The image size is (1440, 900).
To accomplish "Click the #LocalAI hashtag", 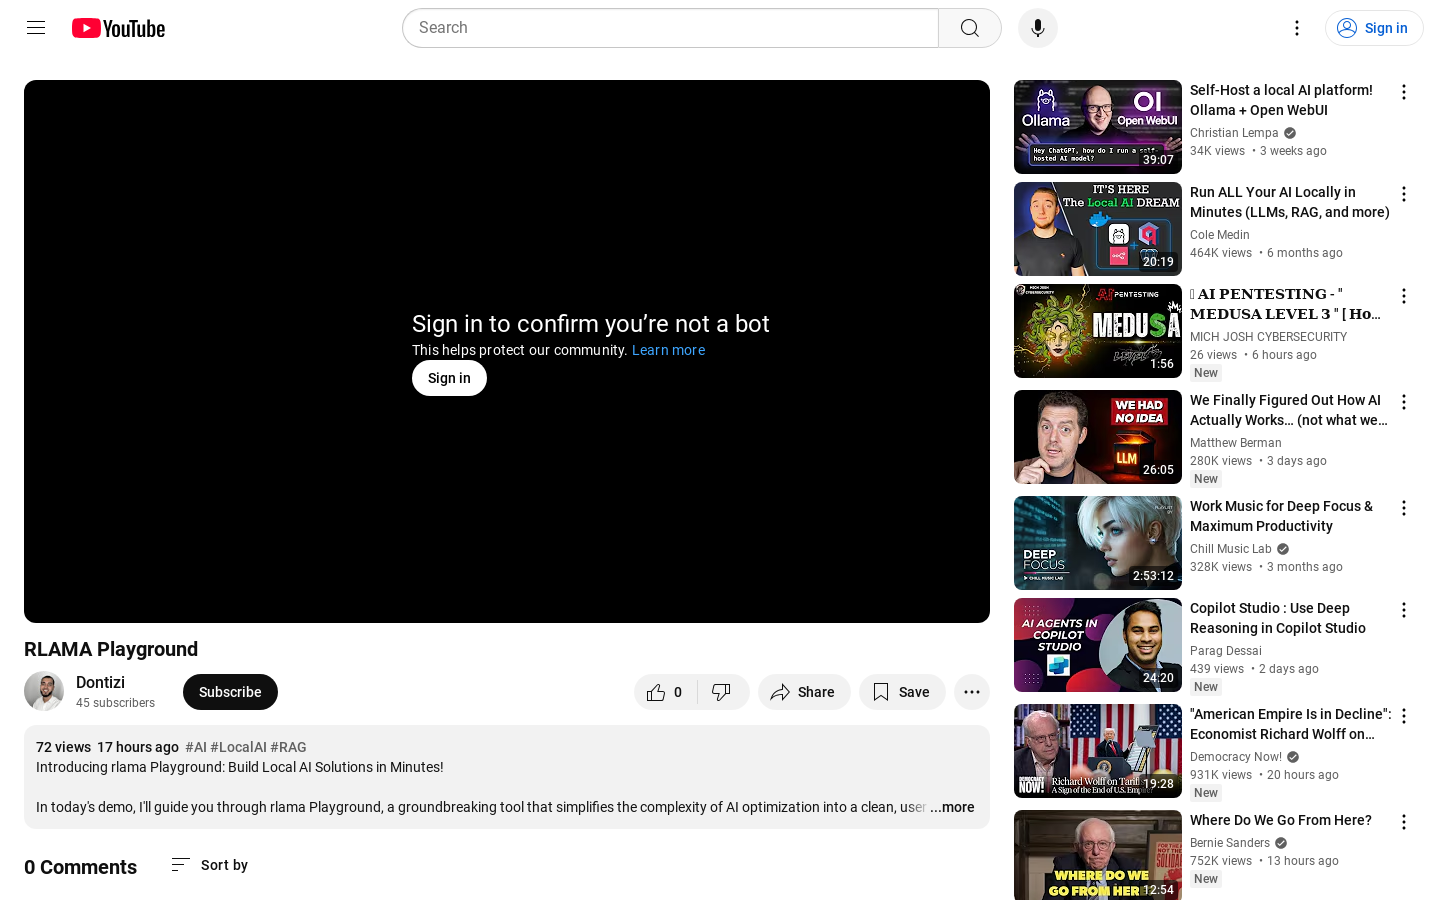I will 238,747.
